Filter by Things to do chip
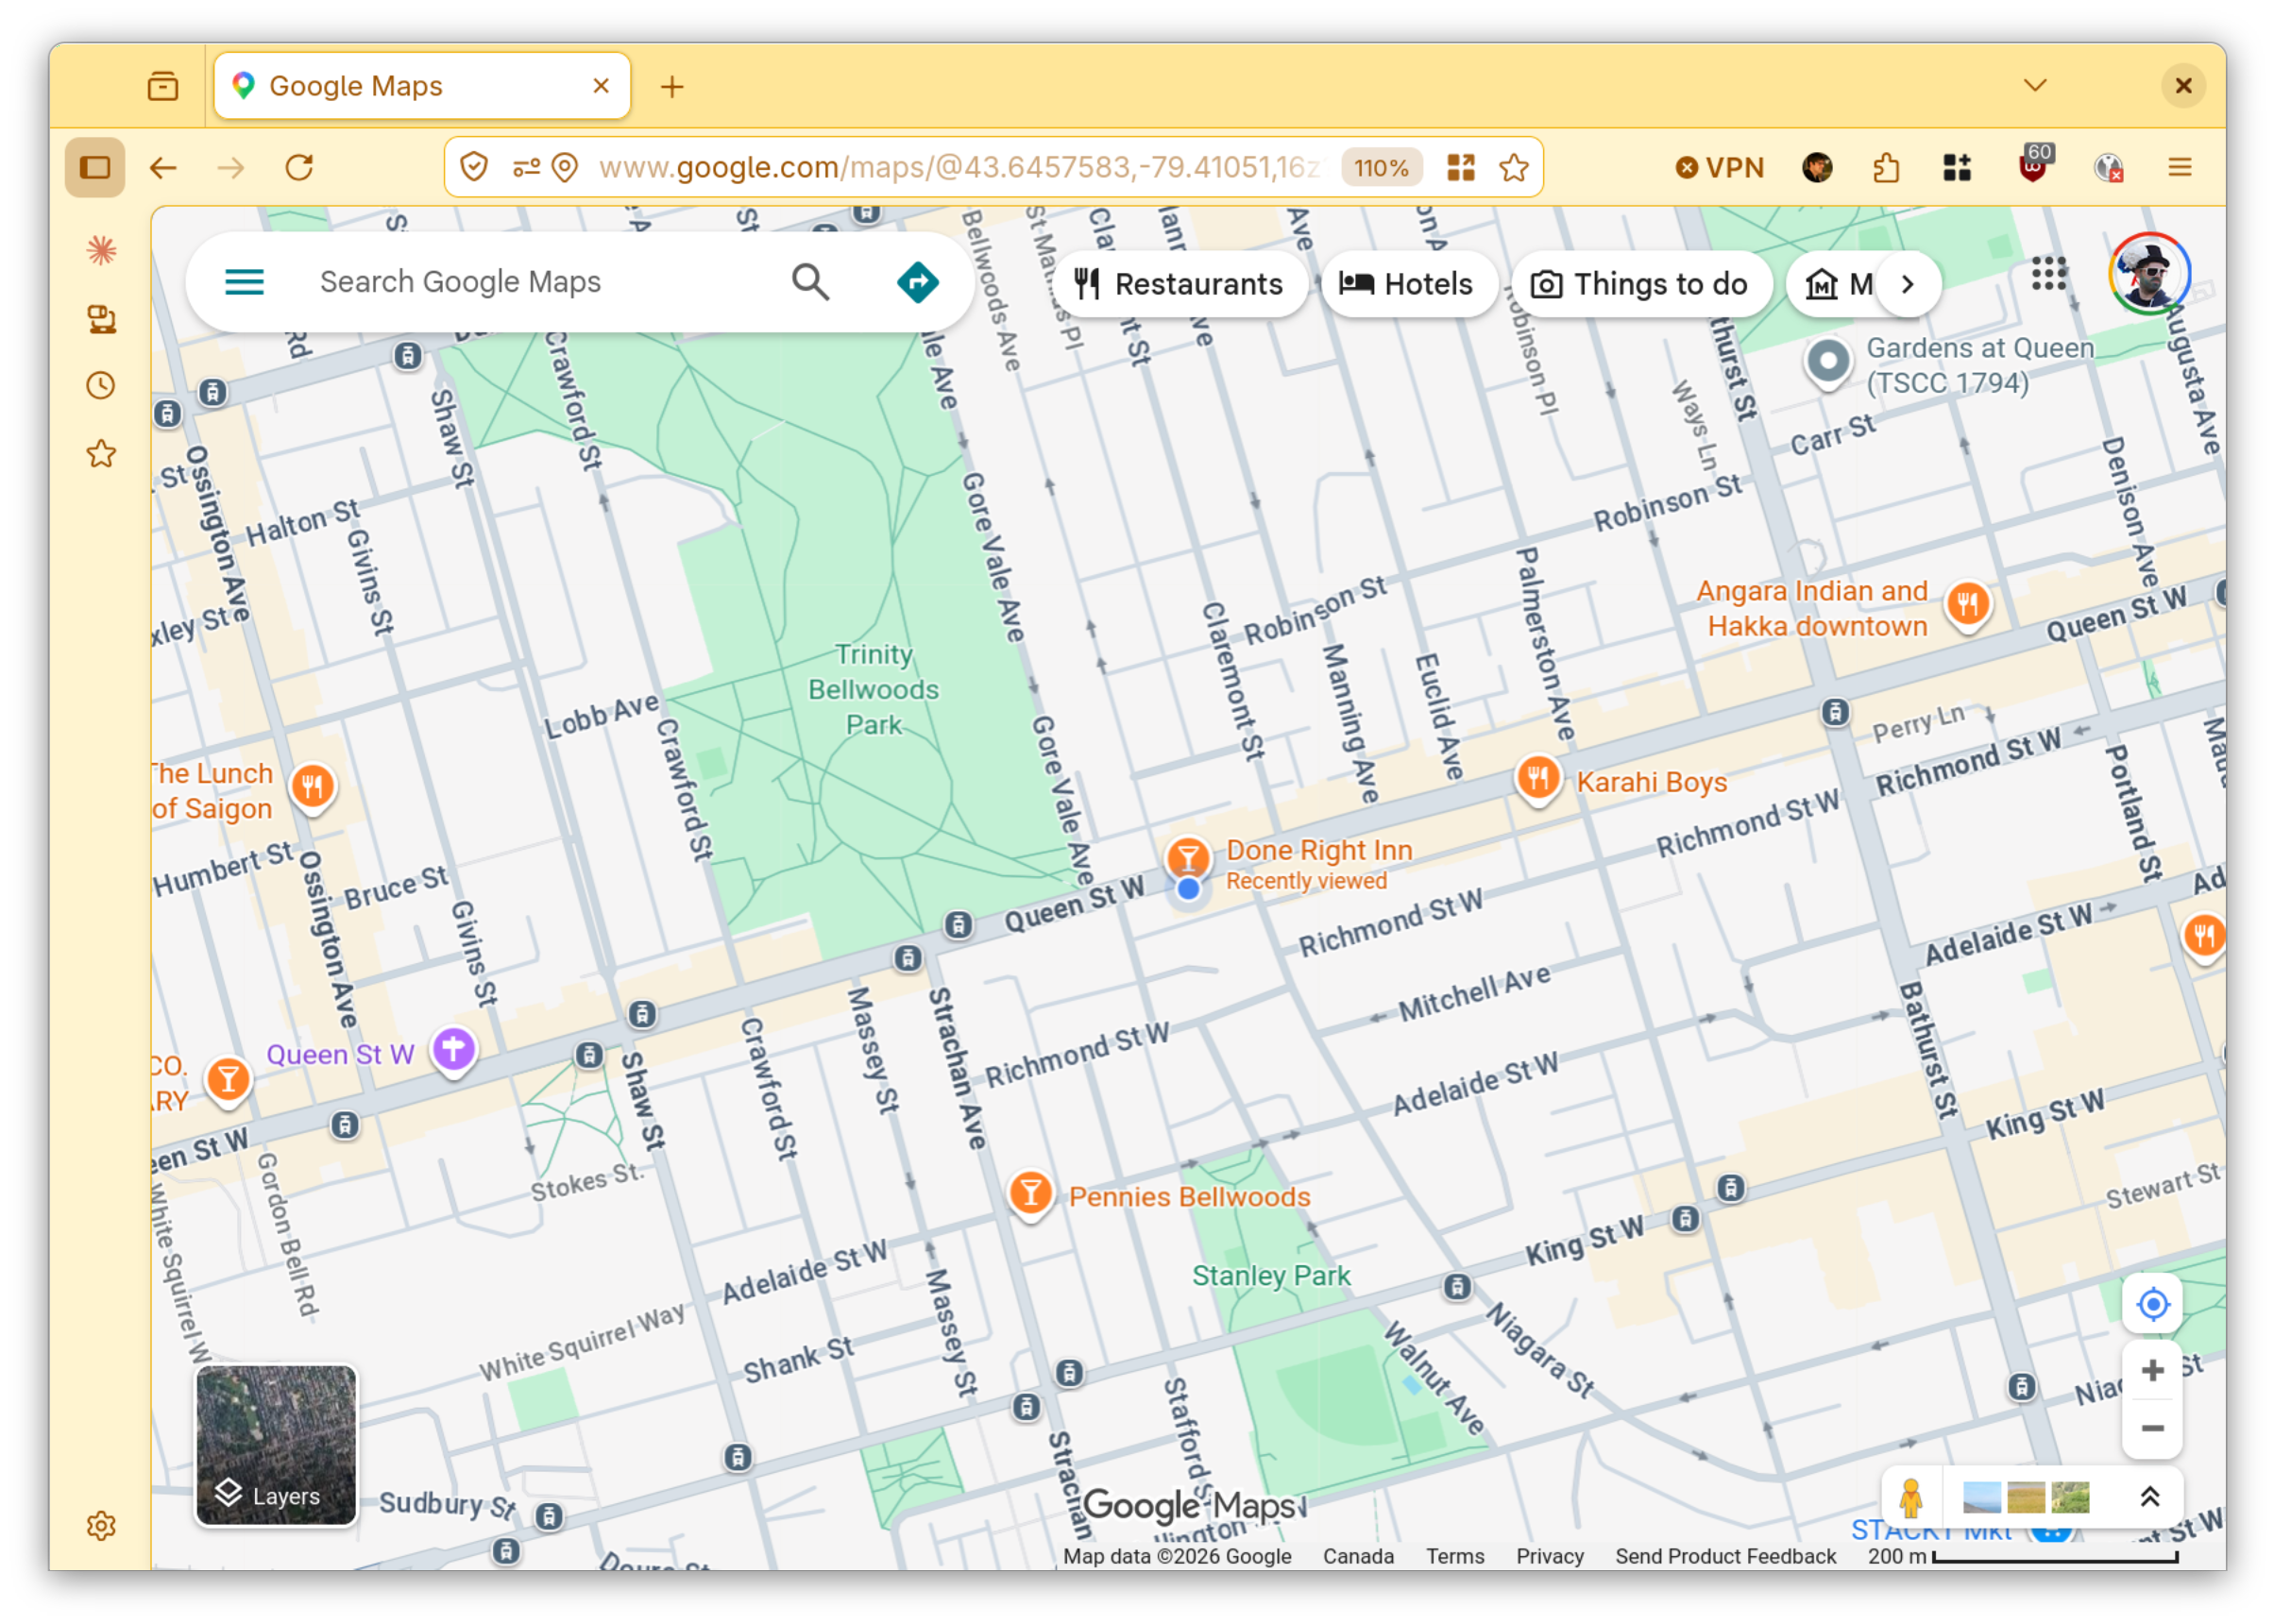Screen dimensions: 2274x1624 coord(1641,284)
